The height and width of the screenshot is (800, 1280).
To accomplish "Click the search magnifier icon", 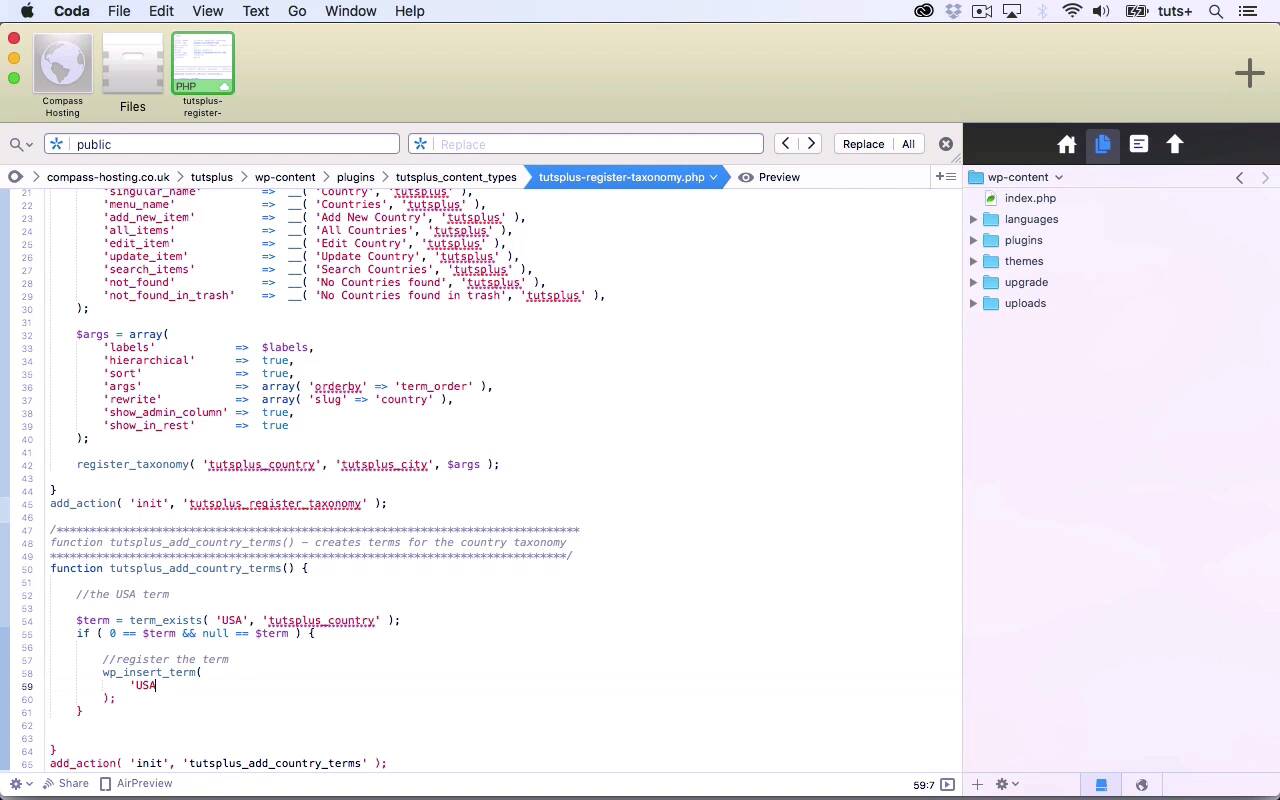I will (x=16, y=144).
